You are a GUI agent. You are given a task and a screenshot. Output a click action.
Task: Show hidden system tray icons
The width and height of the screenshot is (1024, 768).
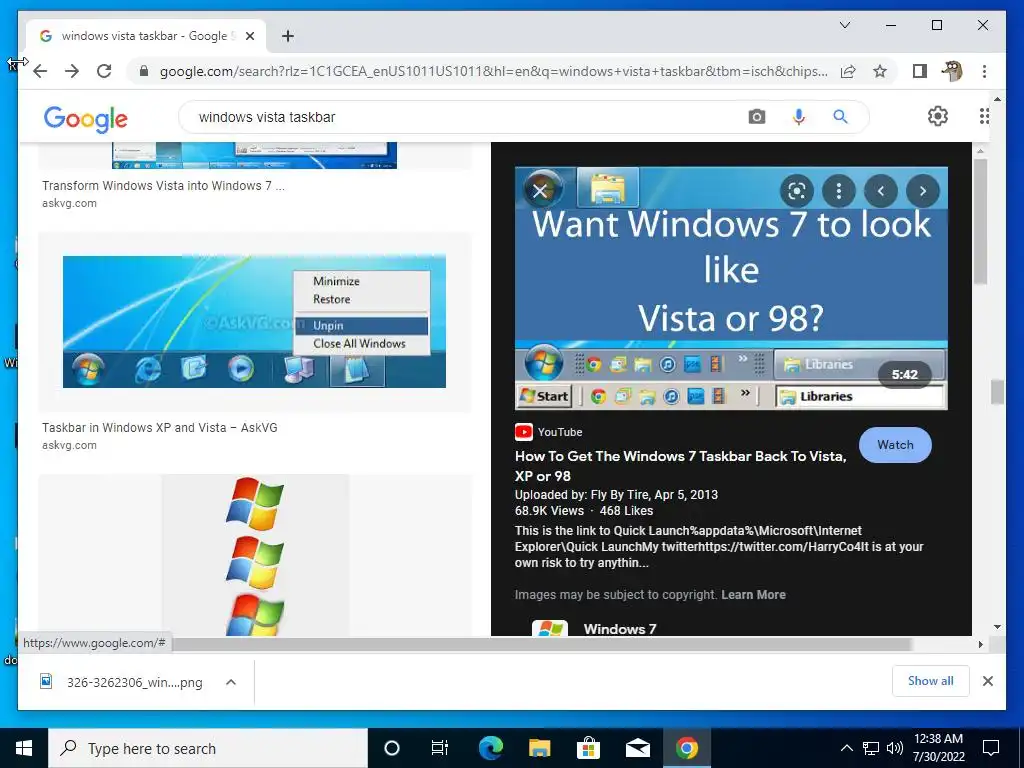(x=846, y=748)
